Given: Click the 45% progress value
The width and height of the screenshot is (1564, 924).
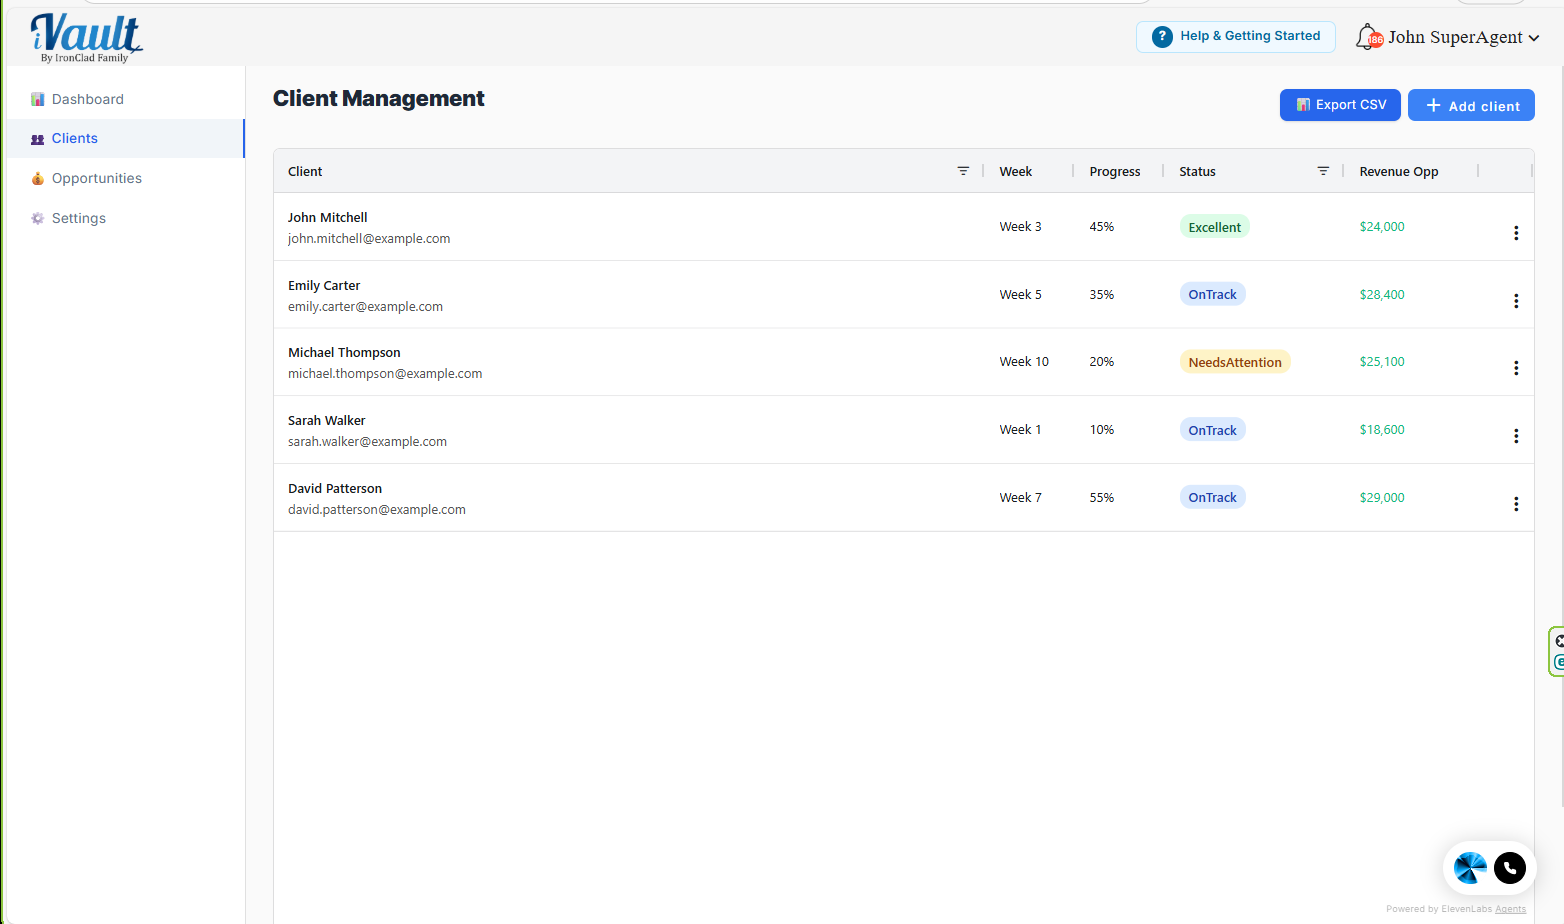Looking at the screenshot, I should [1101, 227].
